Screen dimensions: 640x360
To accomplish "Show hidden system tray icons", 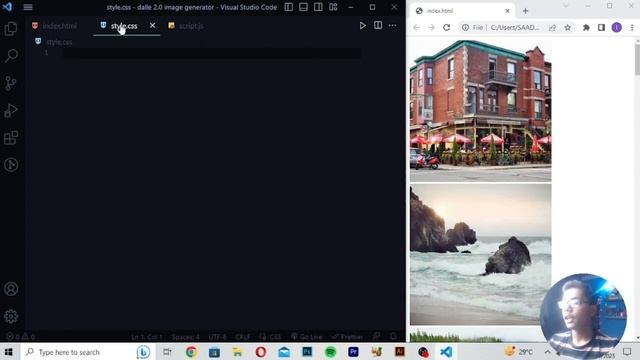I will coord(547,352).
